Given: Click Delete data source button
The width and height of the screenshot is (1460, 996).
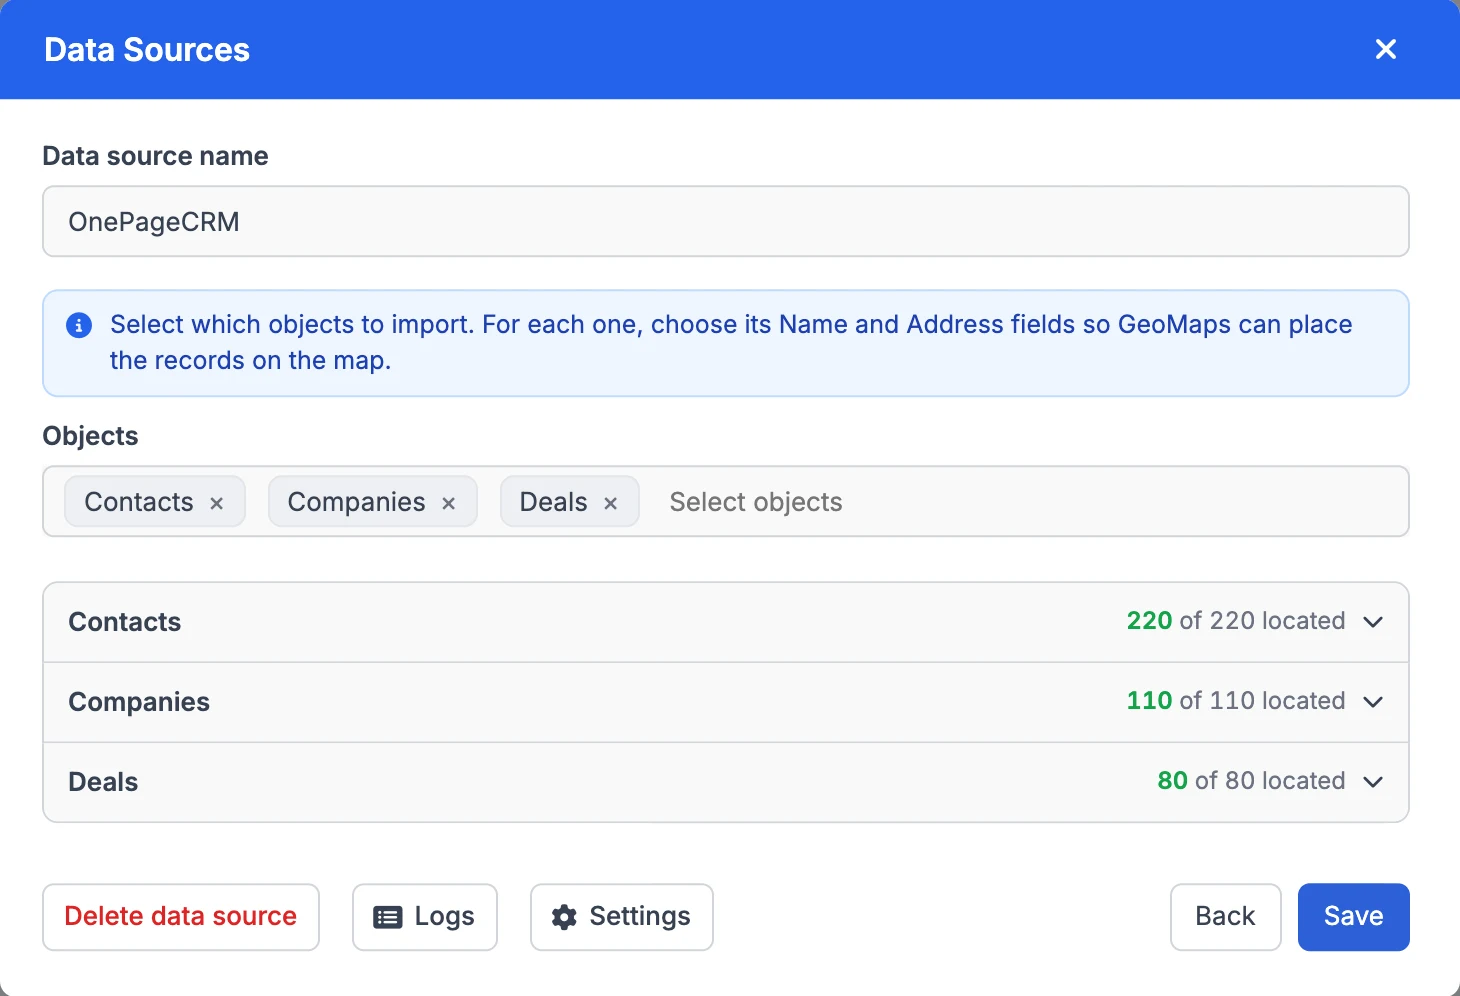Looking at the screenshot, I should coord(181,916).
